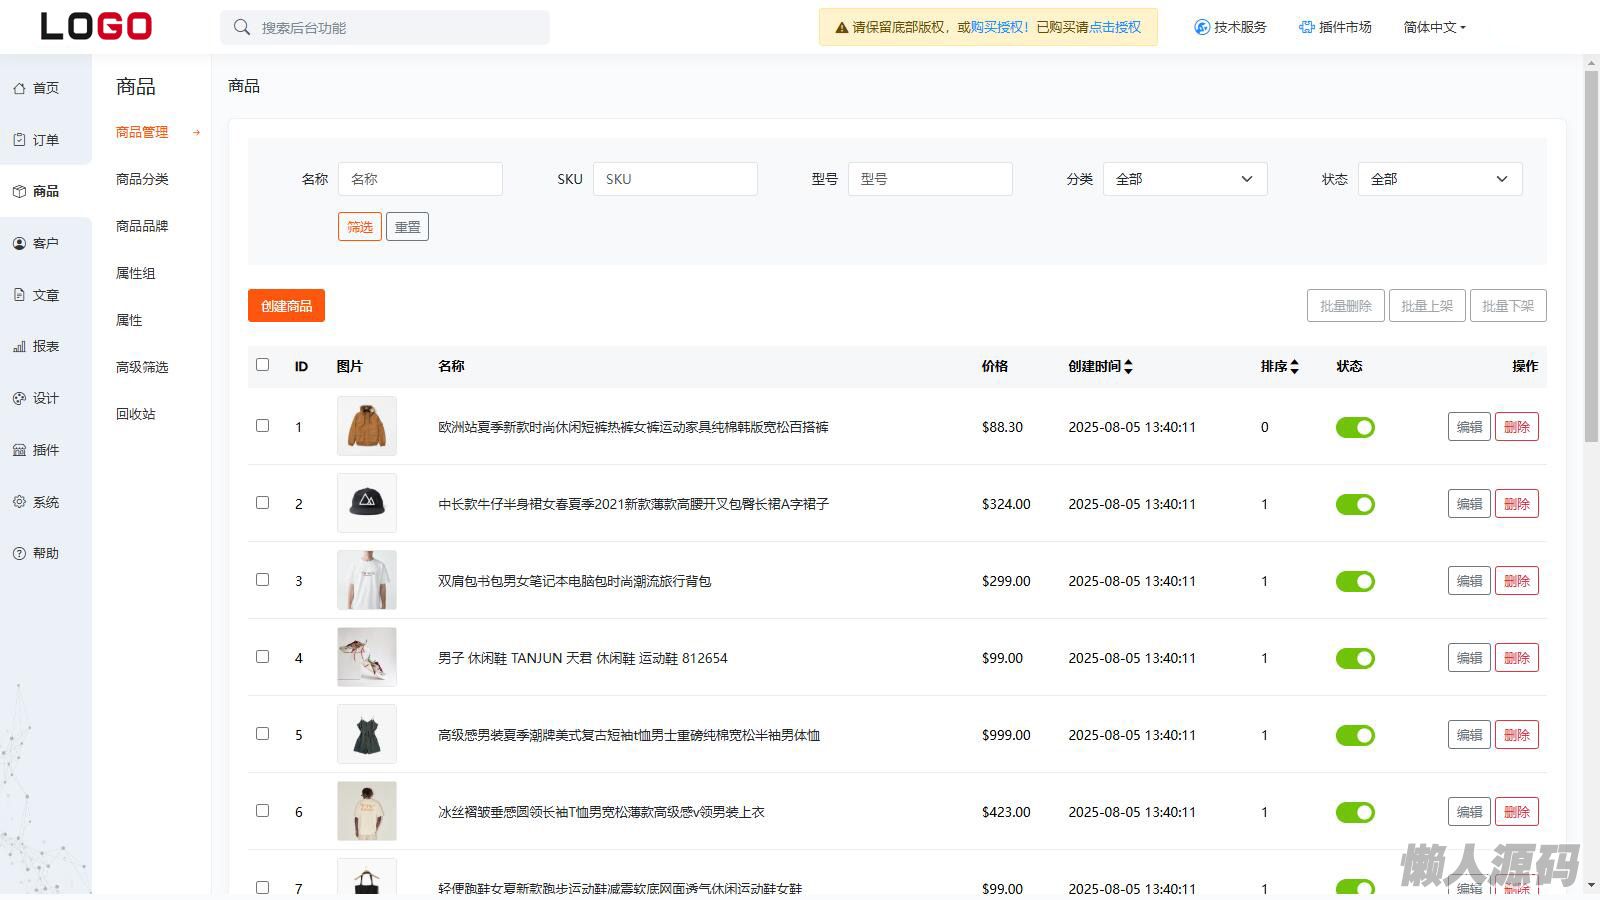Go to 商品分类 submenu item
1600x900 pixels.
point(142,179)
